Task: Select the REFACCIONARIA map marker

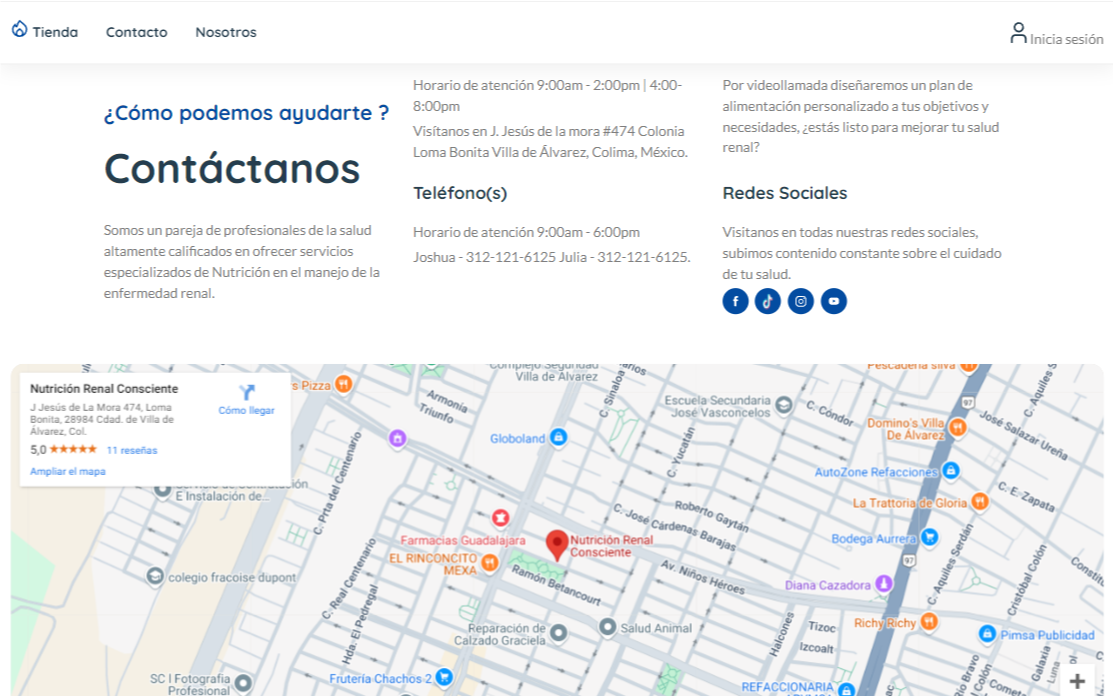Action: pyautogui.click(x=845, y=689)
